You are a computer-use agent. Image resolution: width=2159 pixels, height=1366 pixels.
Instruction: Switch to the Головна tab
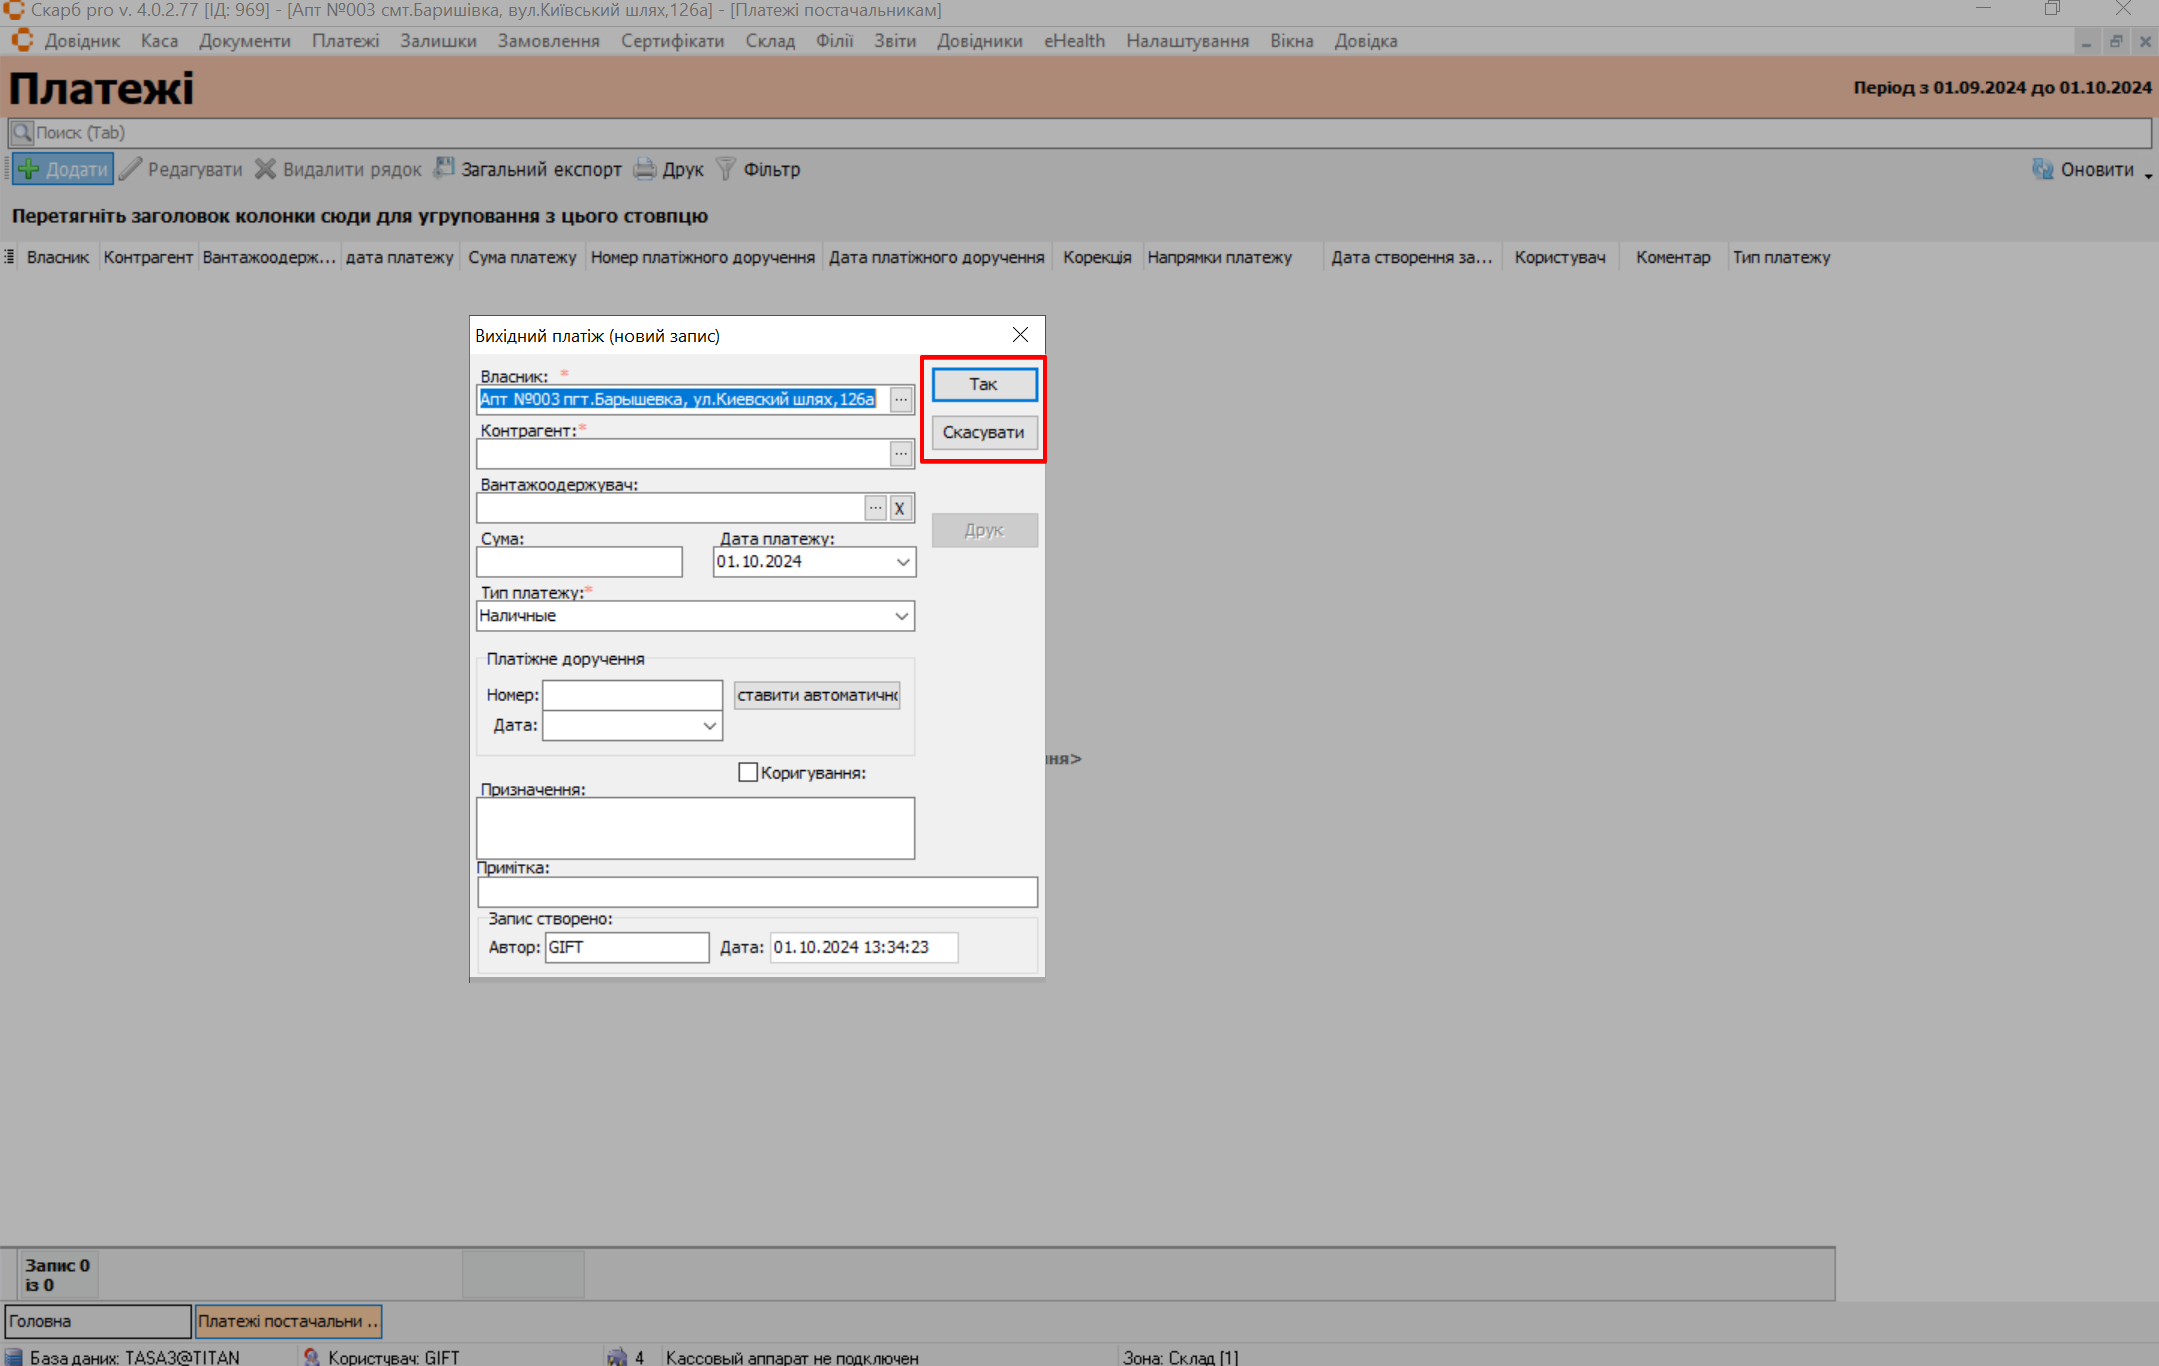pos(97,1321)
